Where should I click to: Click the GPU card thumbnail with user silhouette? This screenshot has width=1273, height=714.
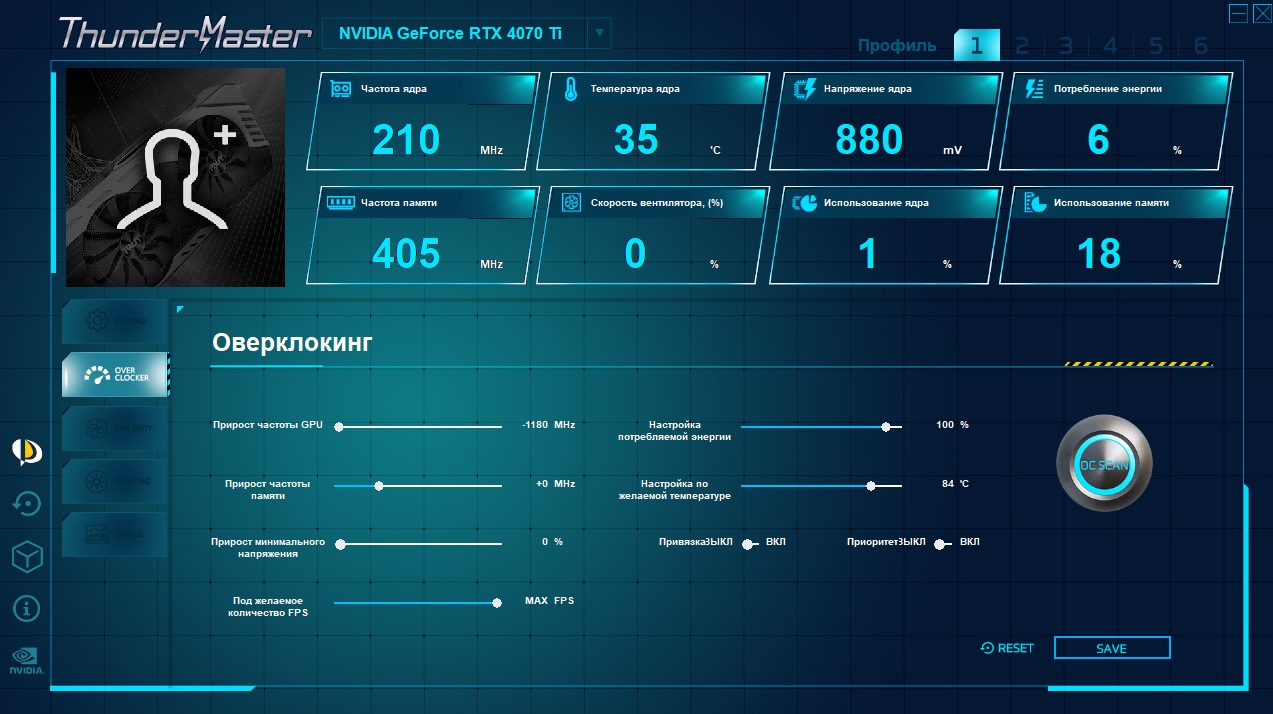point(175,177)
